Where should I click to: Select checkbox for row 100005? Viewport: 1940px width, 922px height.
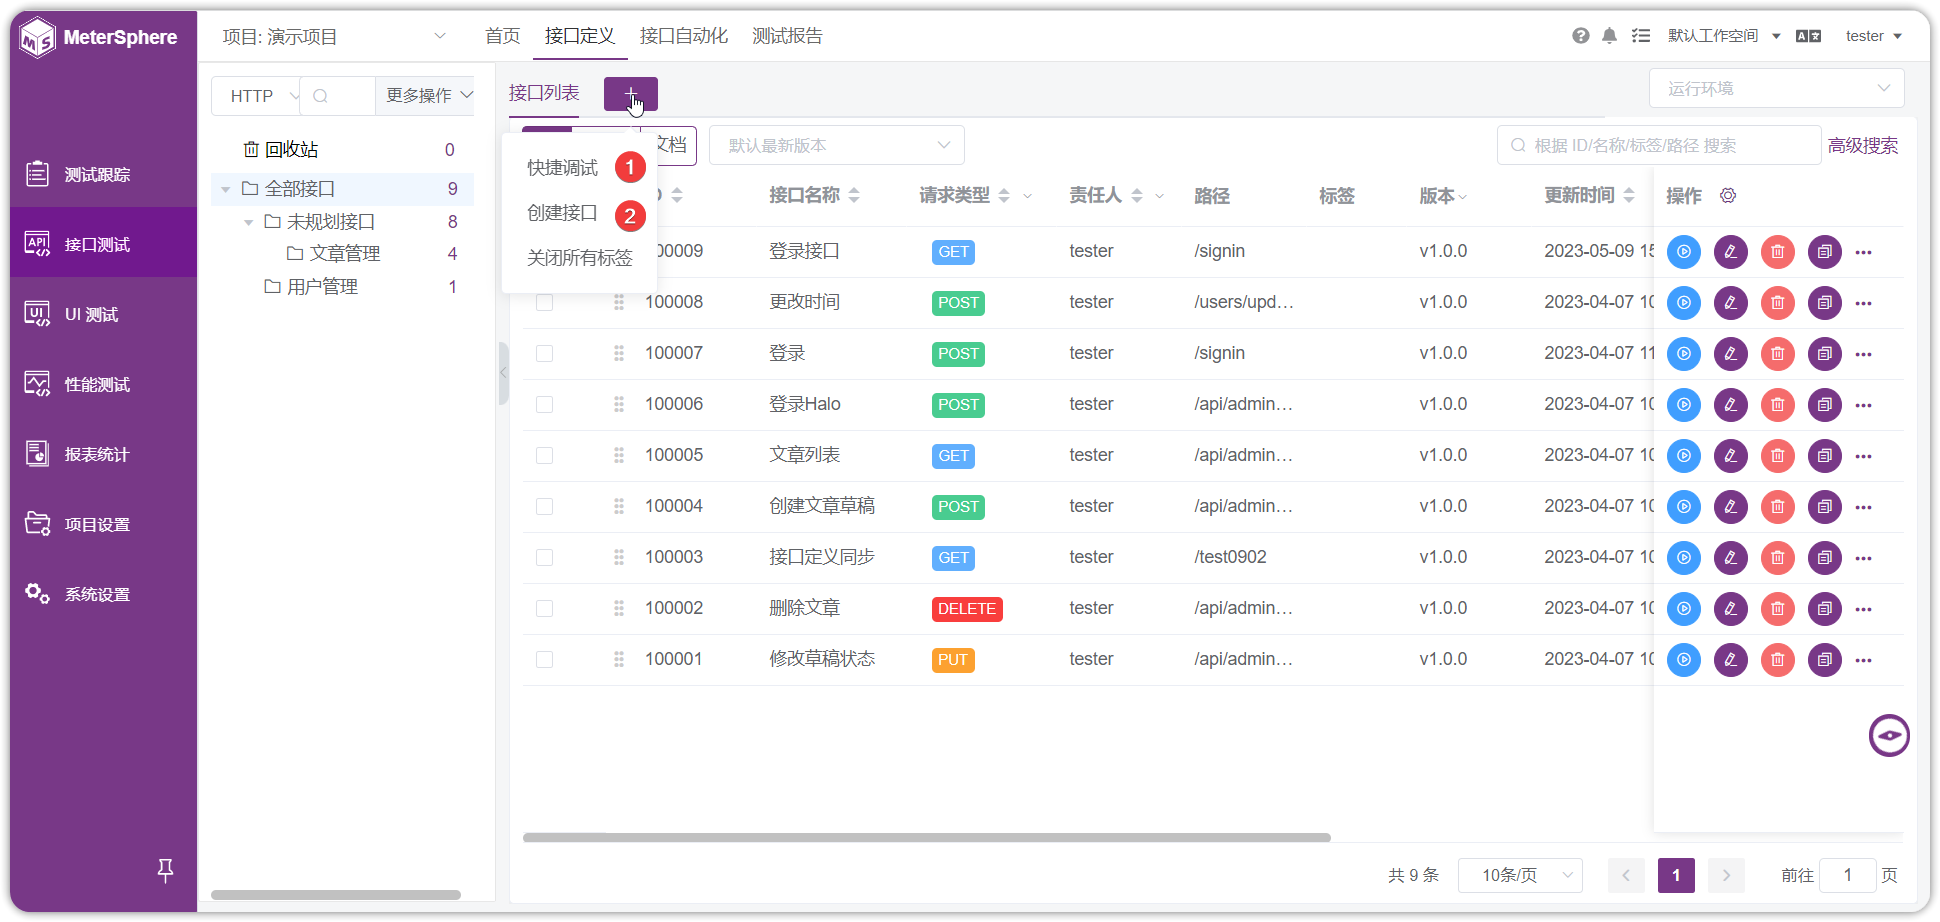tap(545, 455)
